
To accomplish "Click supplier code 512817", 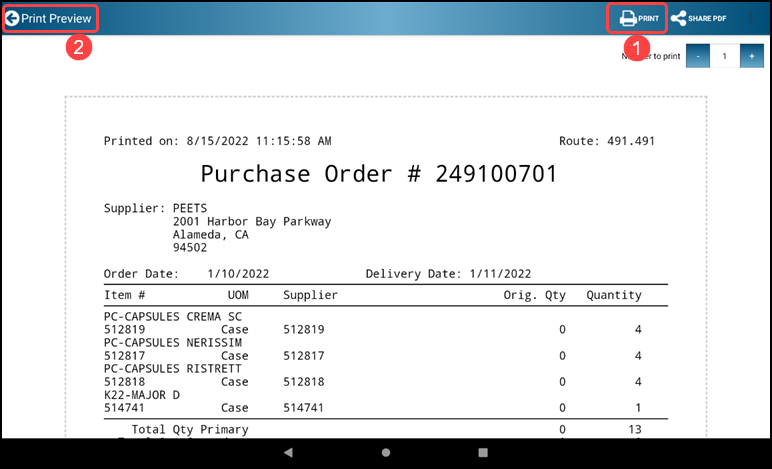I will pos(304,355).
